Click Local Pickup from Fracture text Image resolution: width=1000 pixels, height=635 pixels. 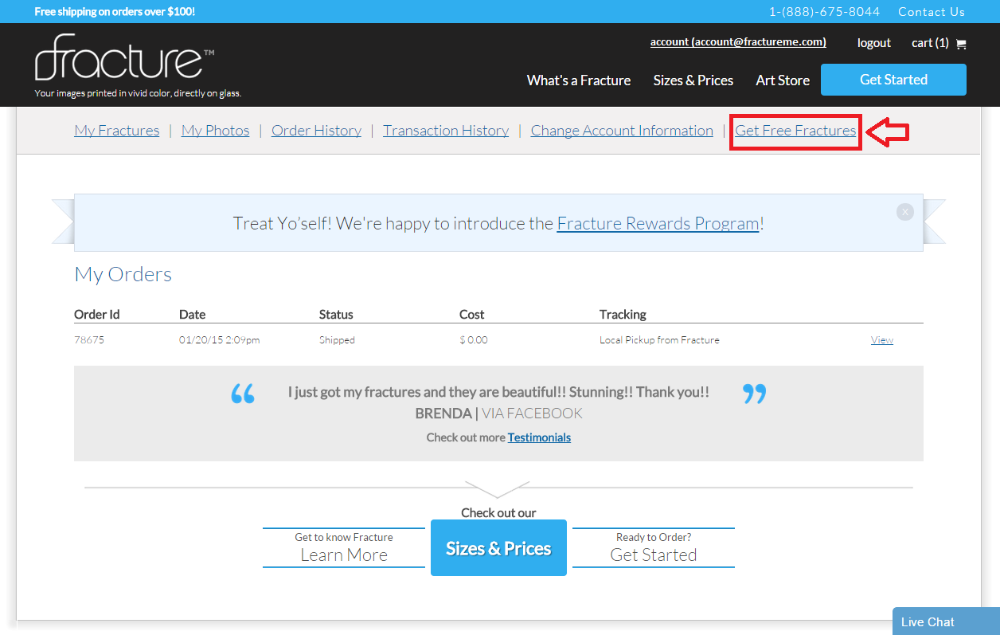tap(659, 340)
